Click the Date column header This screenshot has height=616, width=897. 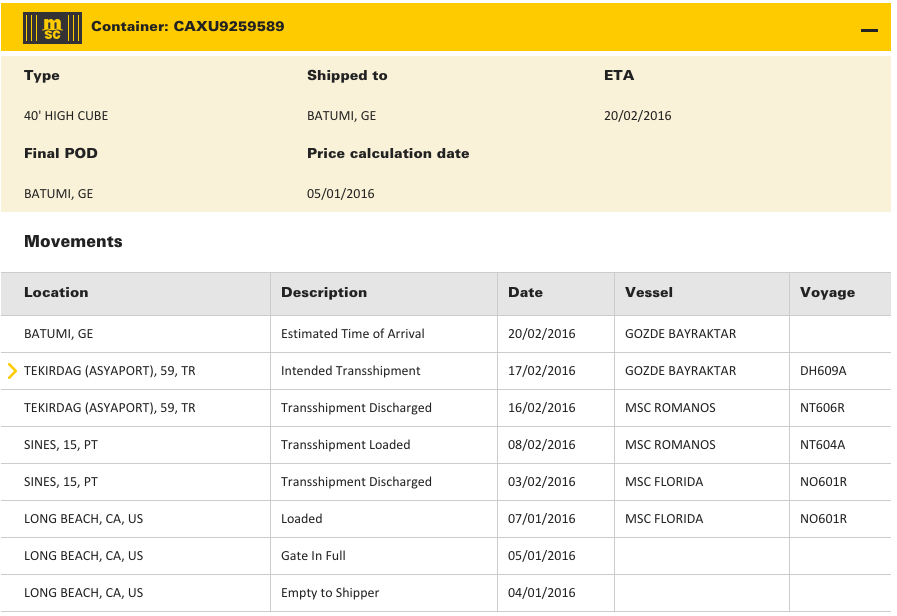[x=525, y=293]
